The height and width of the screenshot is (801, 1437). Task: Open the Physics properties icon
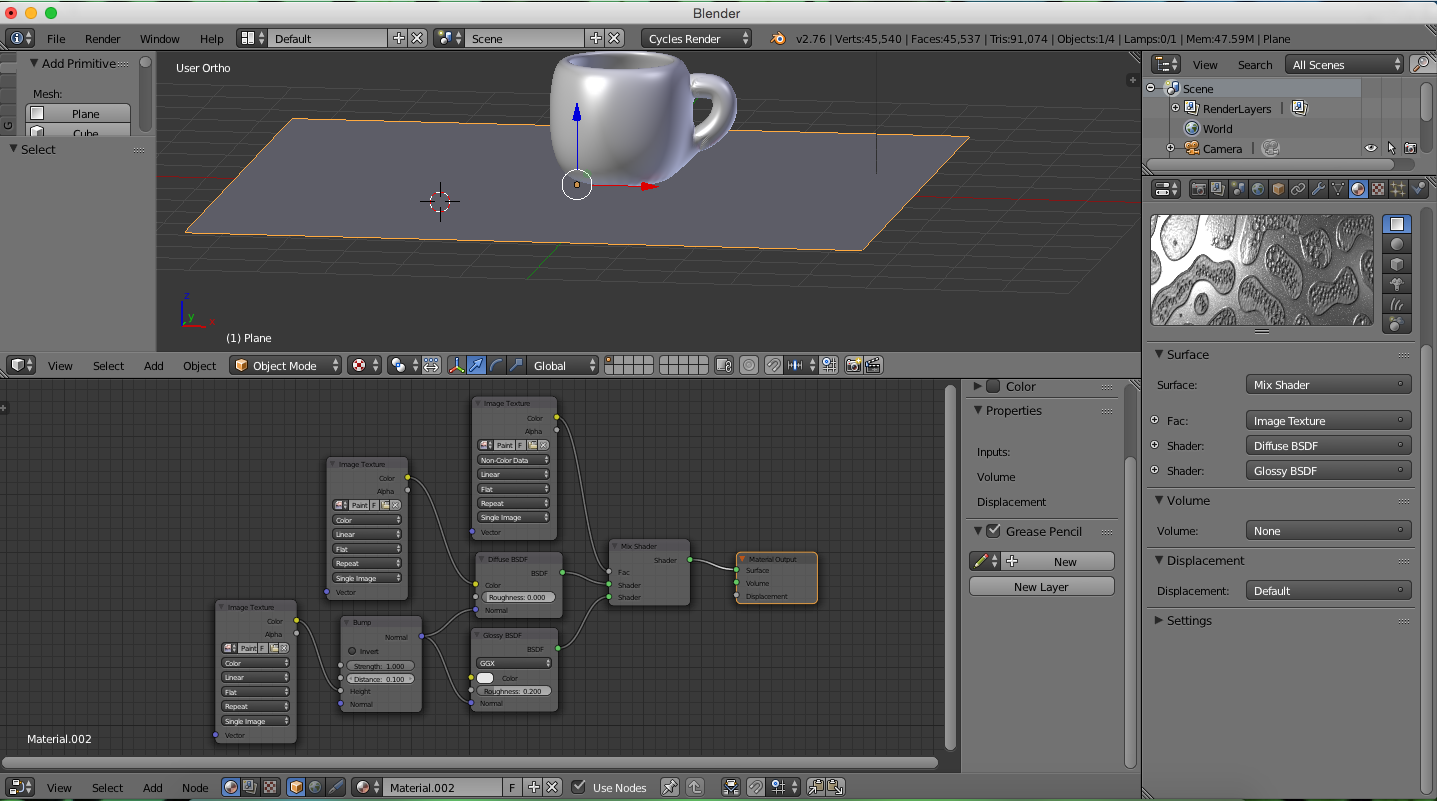coord(1418,188)
